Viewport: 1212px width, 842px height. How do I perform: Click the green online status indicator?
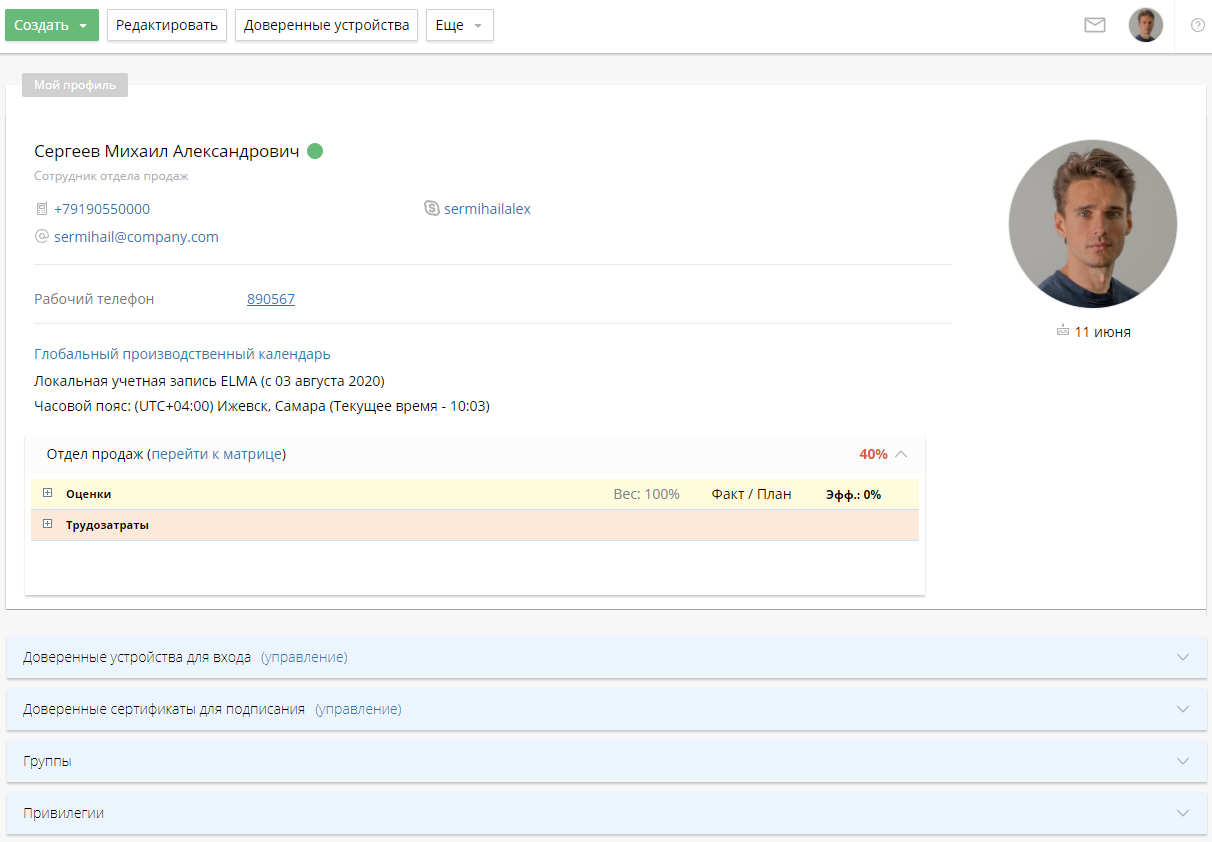pyautogui.click(x=315, y=152)
